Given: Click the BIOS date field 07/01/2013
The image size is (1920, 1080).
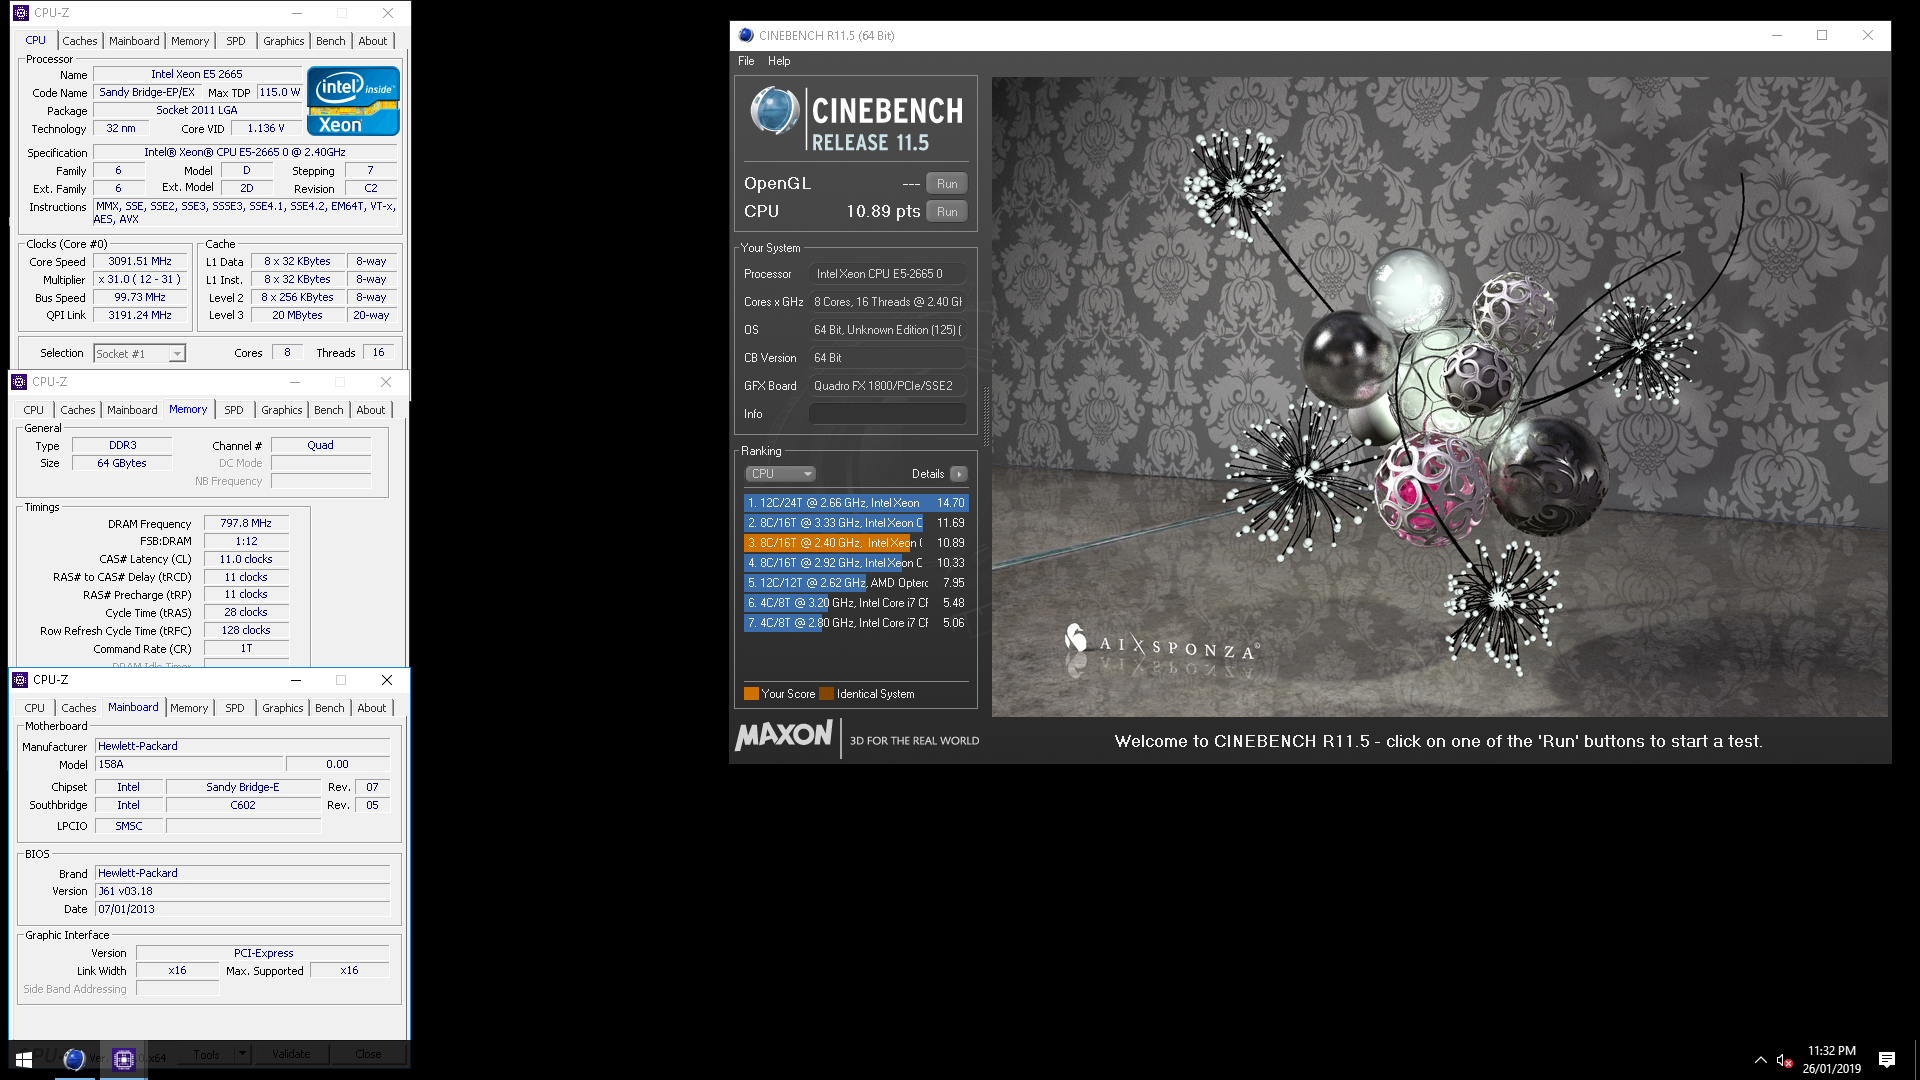Looking at the screenshot, I should (242, 909).
